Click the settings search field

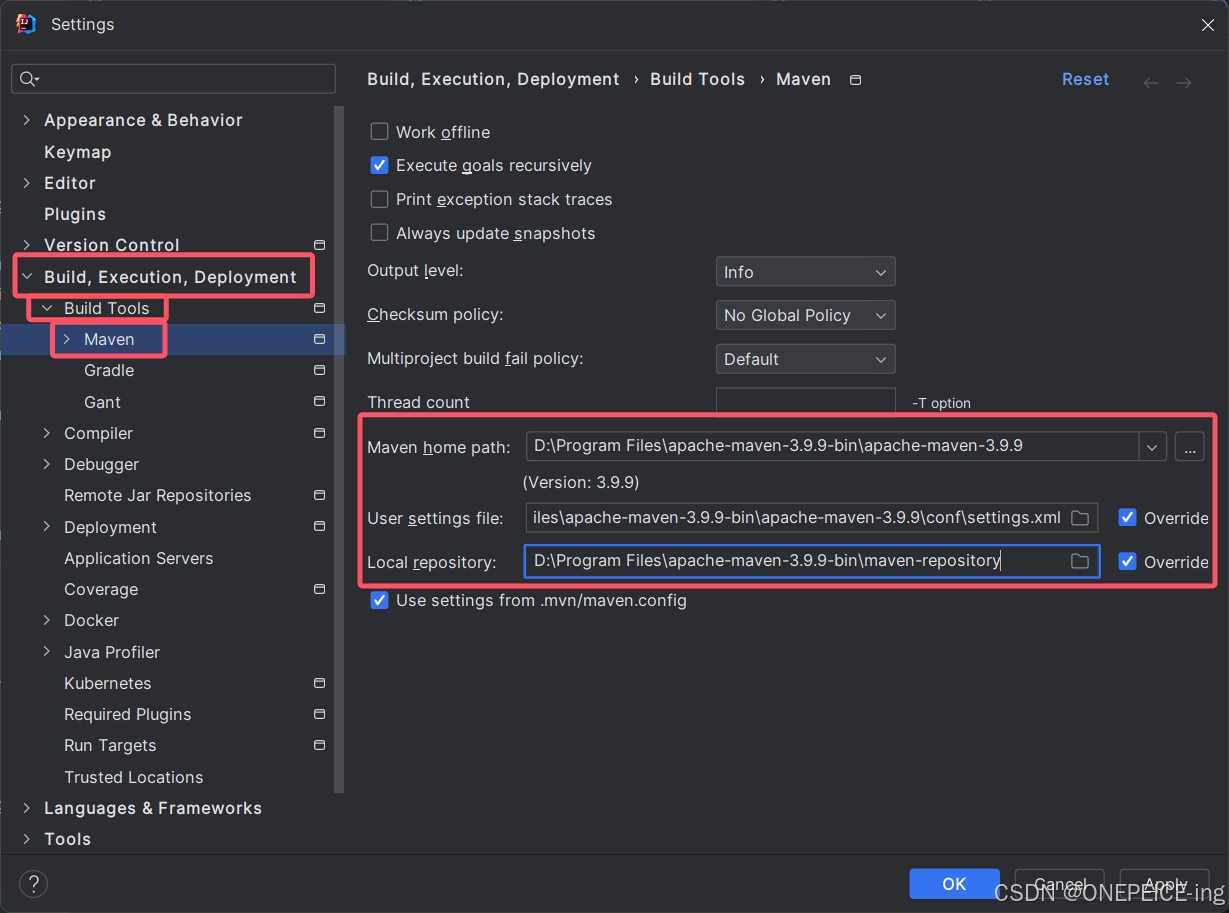click(173, 79)
